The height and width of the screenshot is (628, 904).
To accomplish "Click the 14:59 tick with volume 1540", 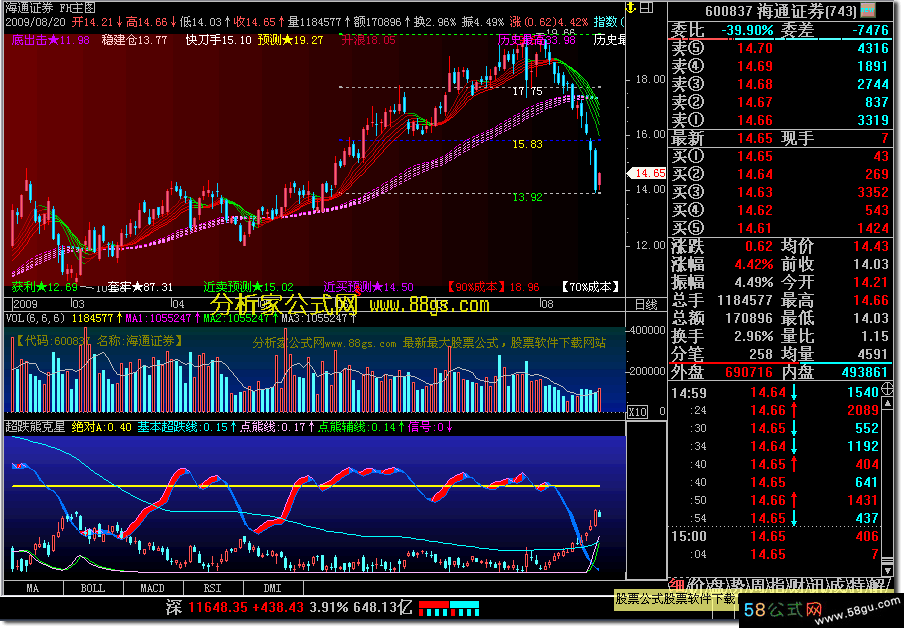I will pyautogui.click(x=775, y=393).
